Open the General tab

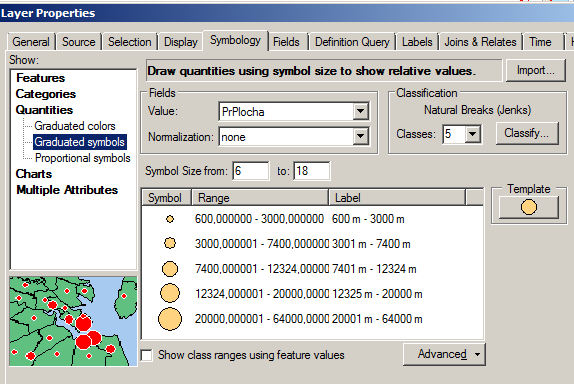[x=31, y=42]
